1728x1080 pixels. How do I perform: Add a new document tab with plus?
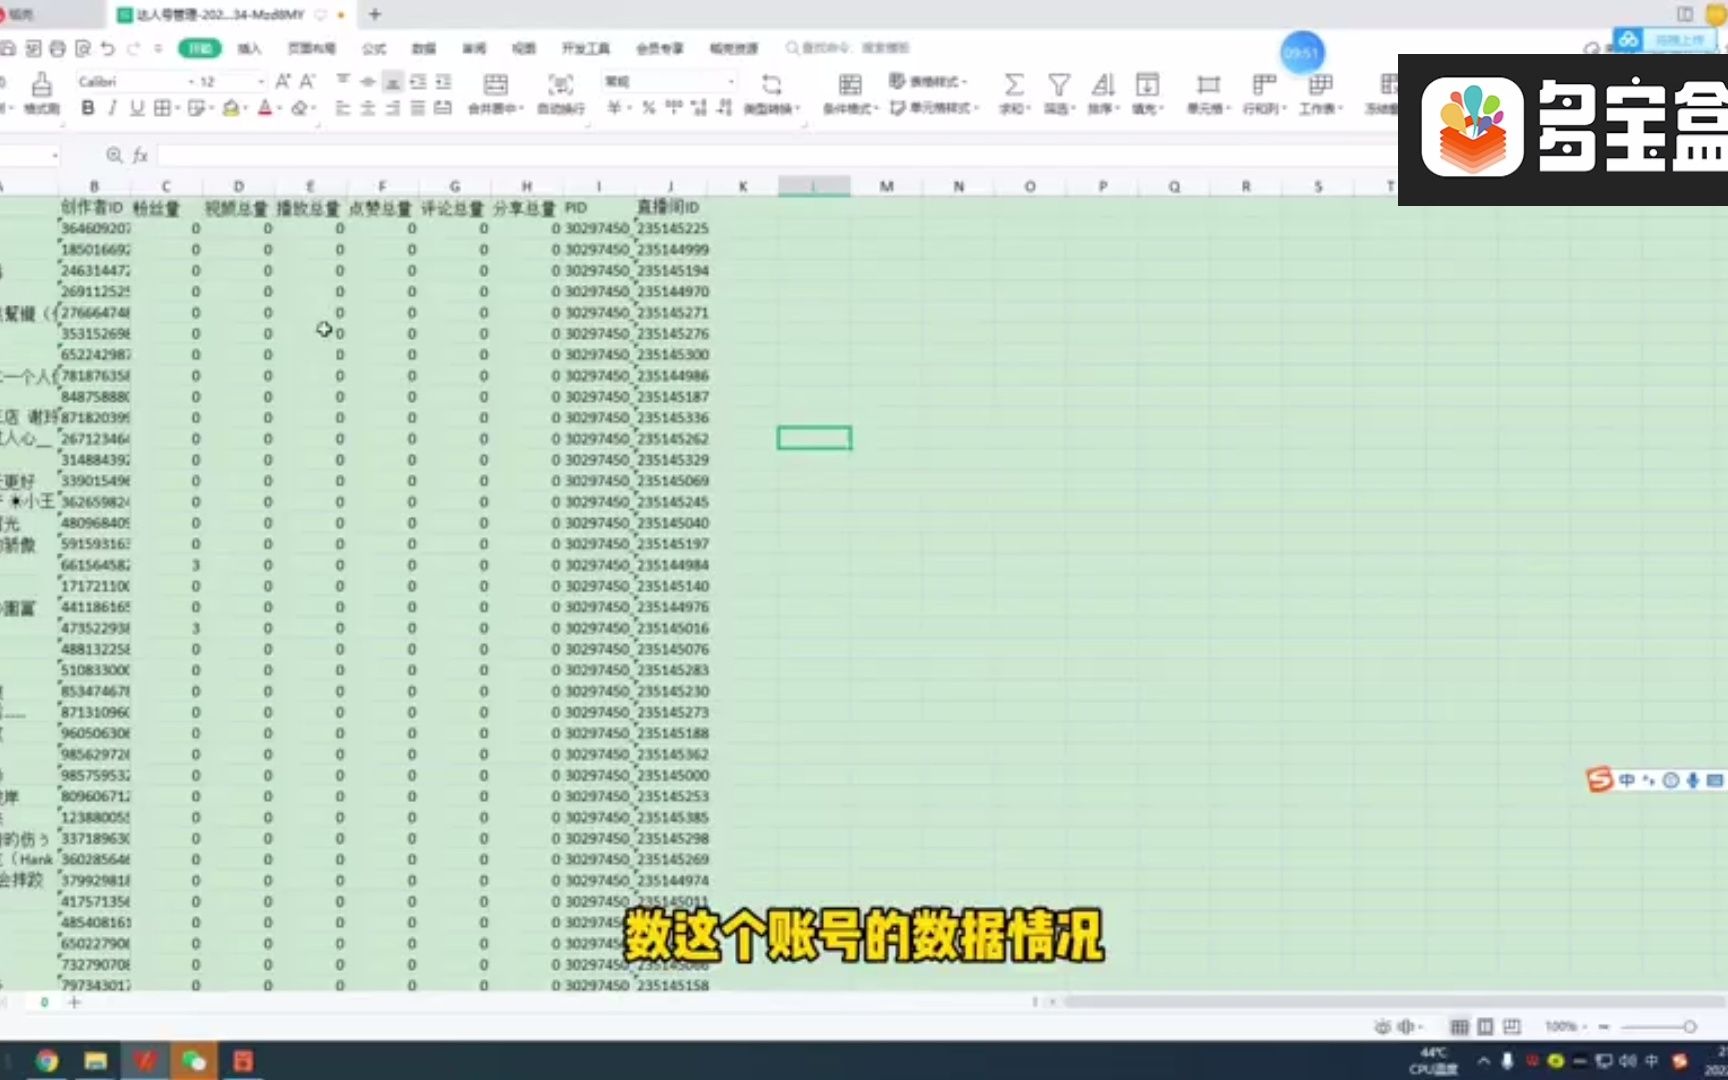tap(375, 14)
